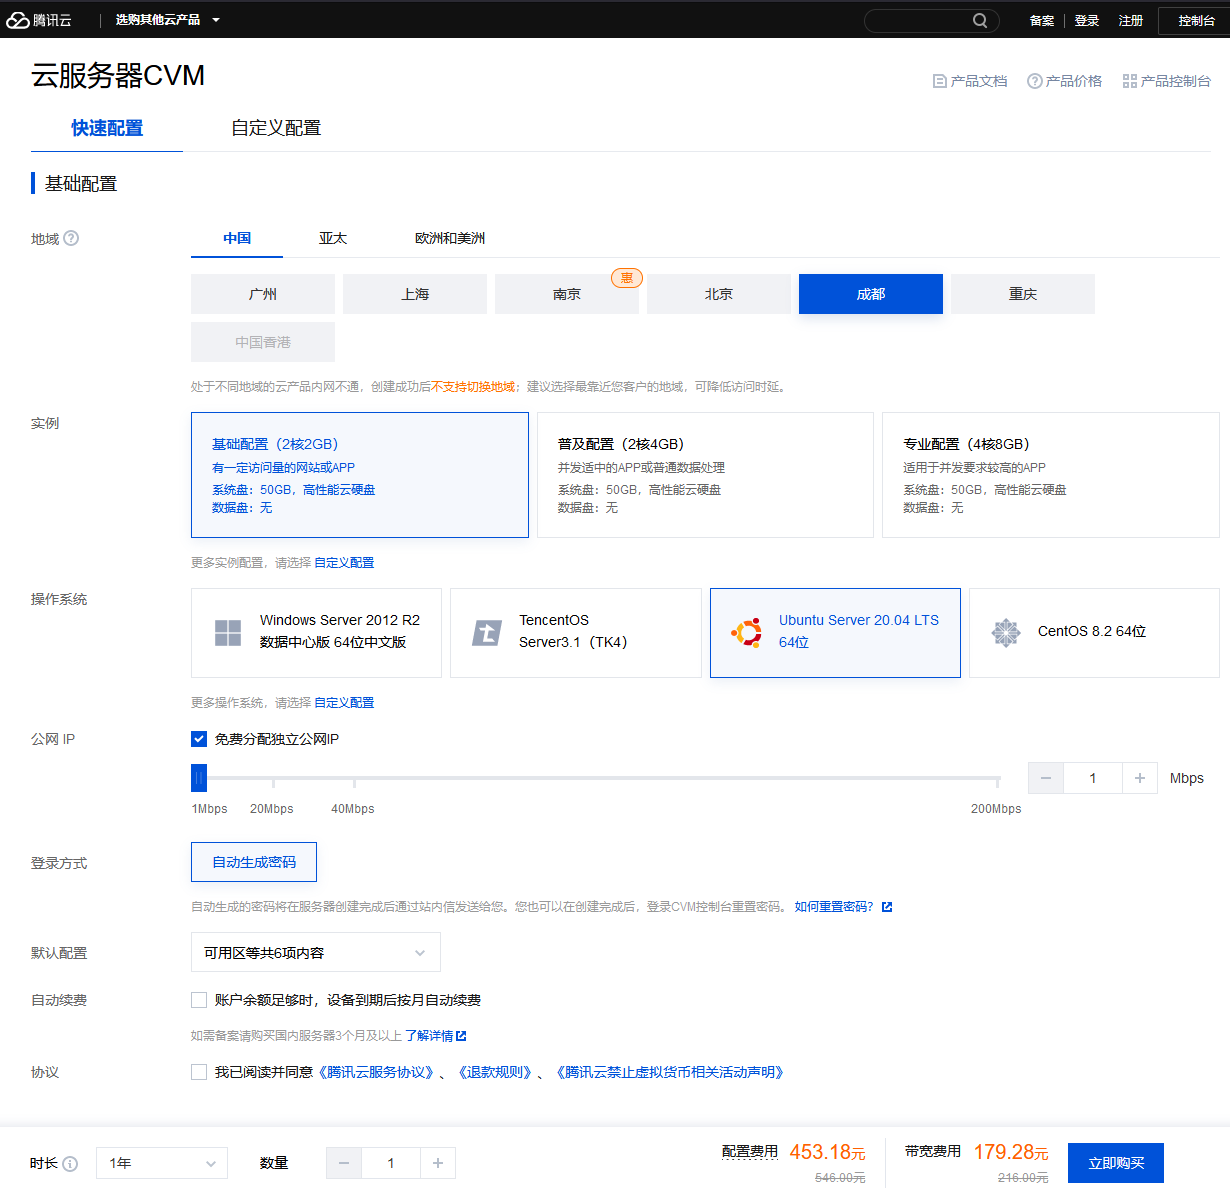The image size is (1230, 1196).
Task: Open 如何重置密码 link
Action: click(834, 907)
